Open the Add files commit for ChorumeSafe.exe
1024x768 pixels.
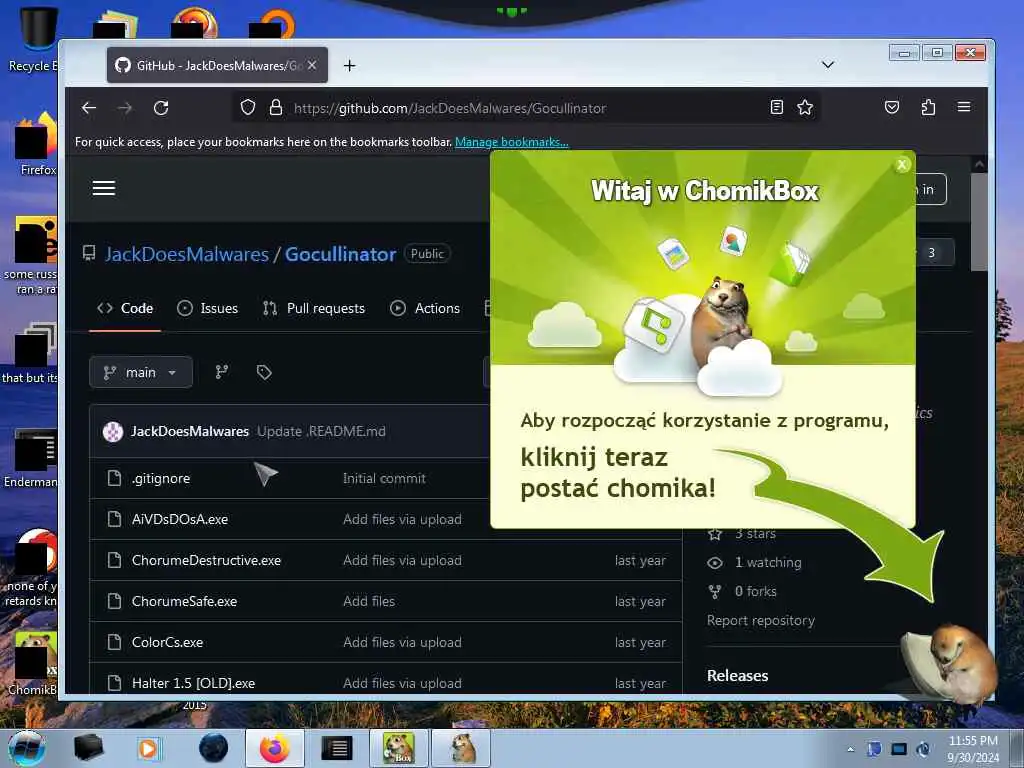pyautogui.click(x=369, y=601)
